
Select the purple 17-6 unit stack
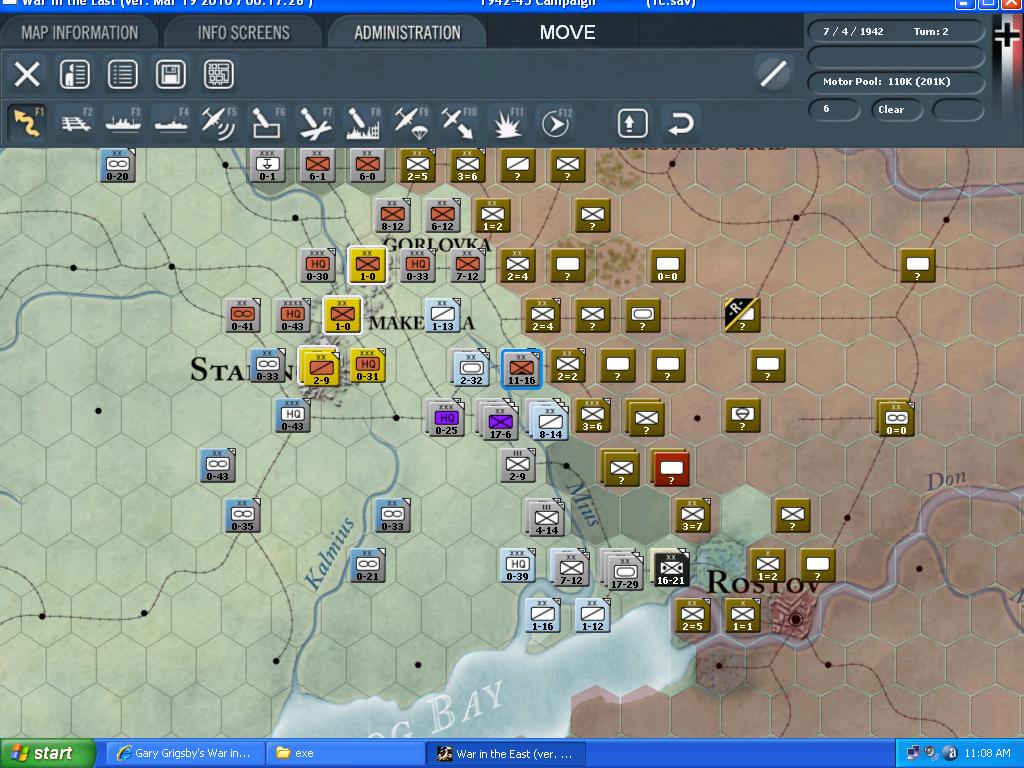pos(499,421)
